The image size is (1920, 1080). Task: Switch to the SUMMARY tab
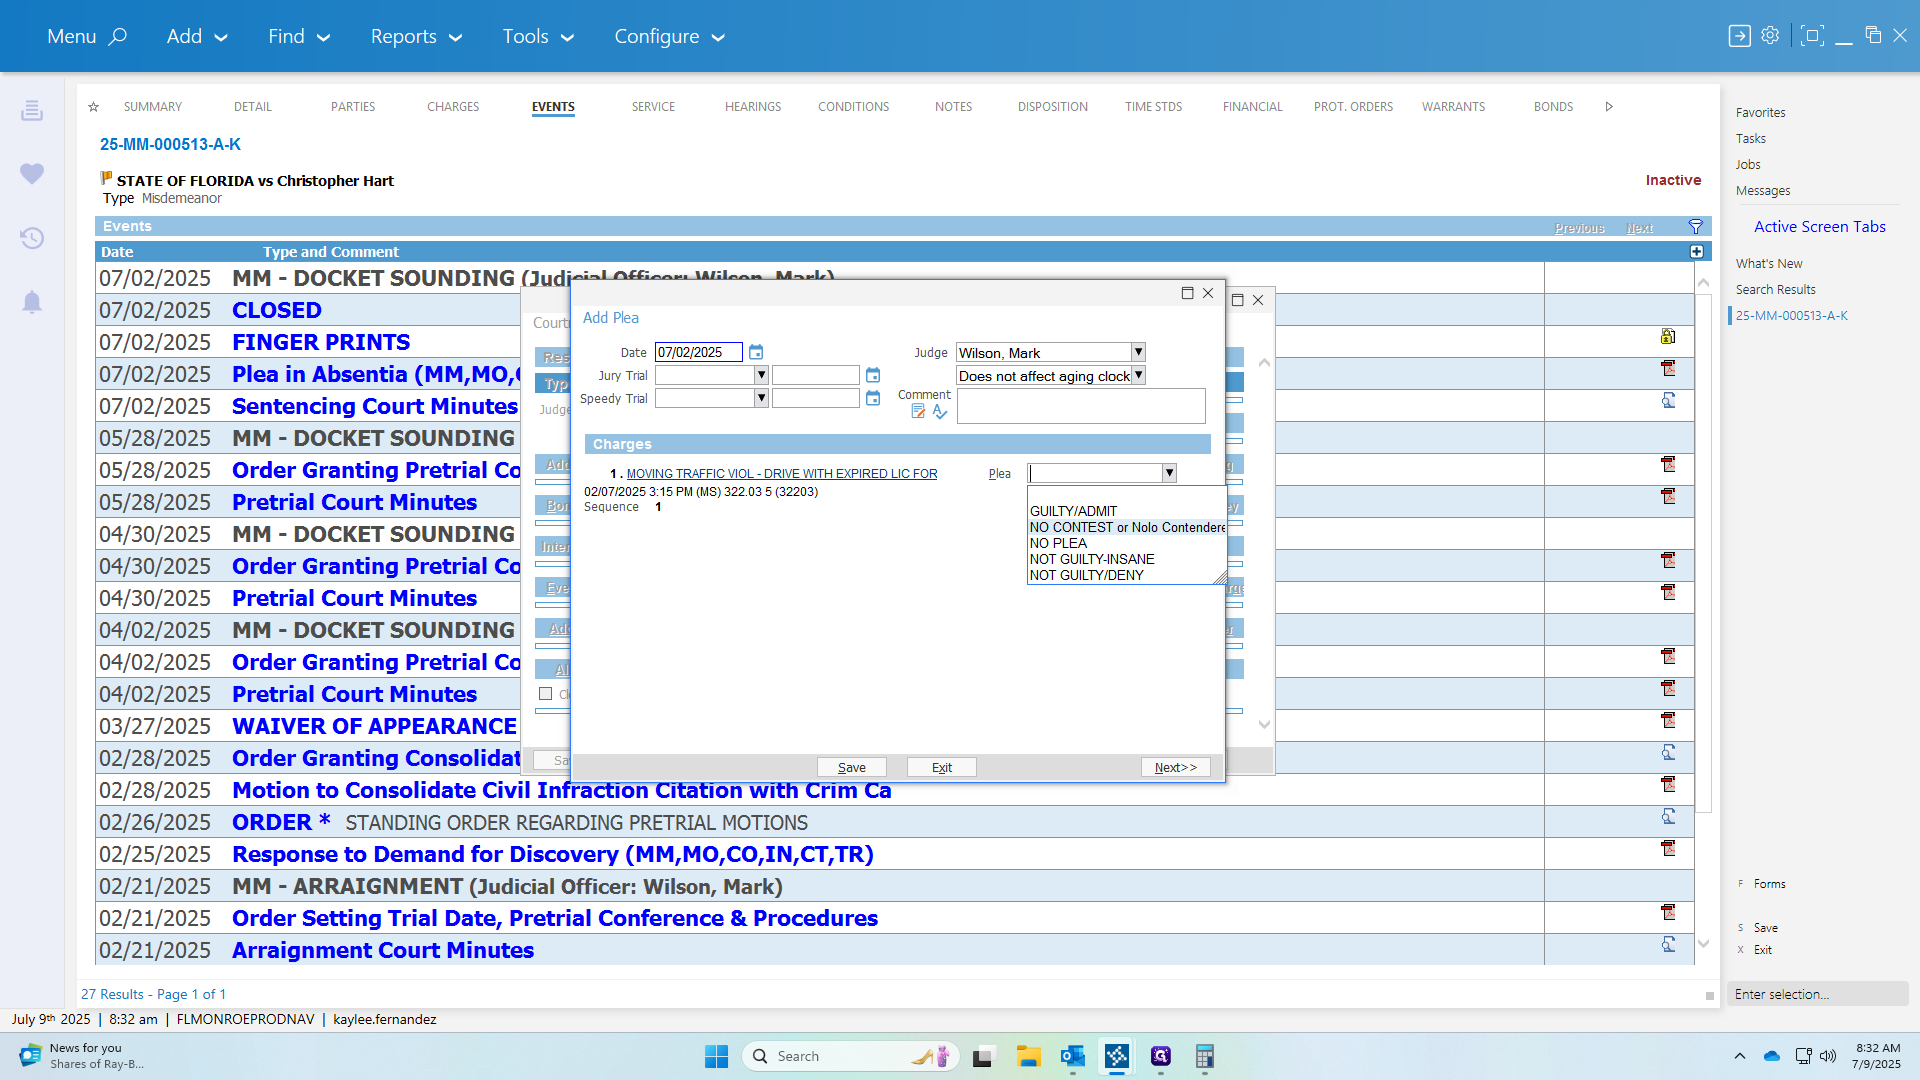pyautogui.click(x=153, y=107)
